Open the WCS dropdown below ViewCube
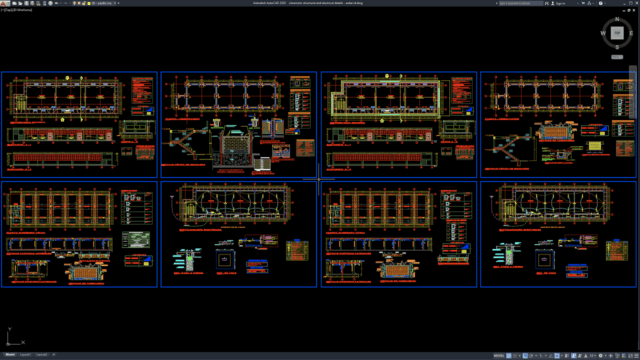640x360 pixels. click(617, 57)
